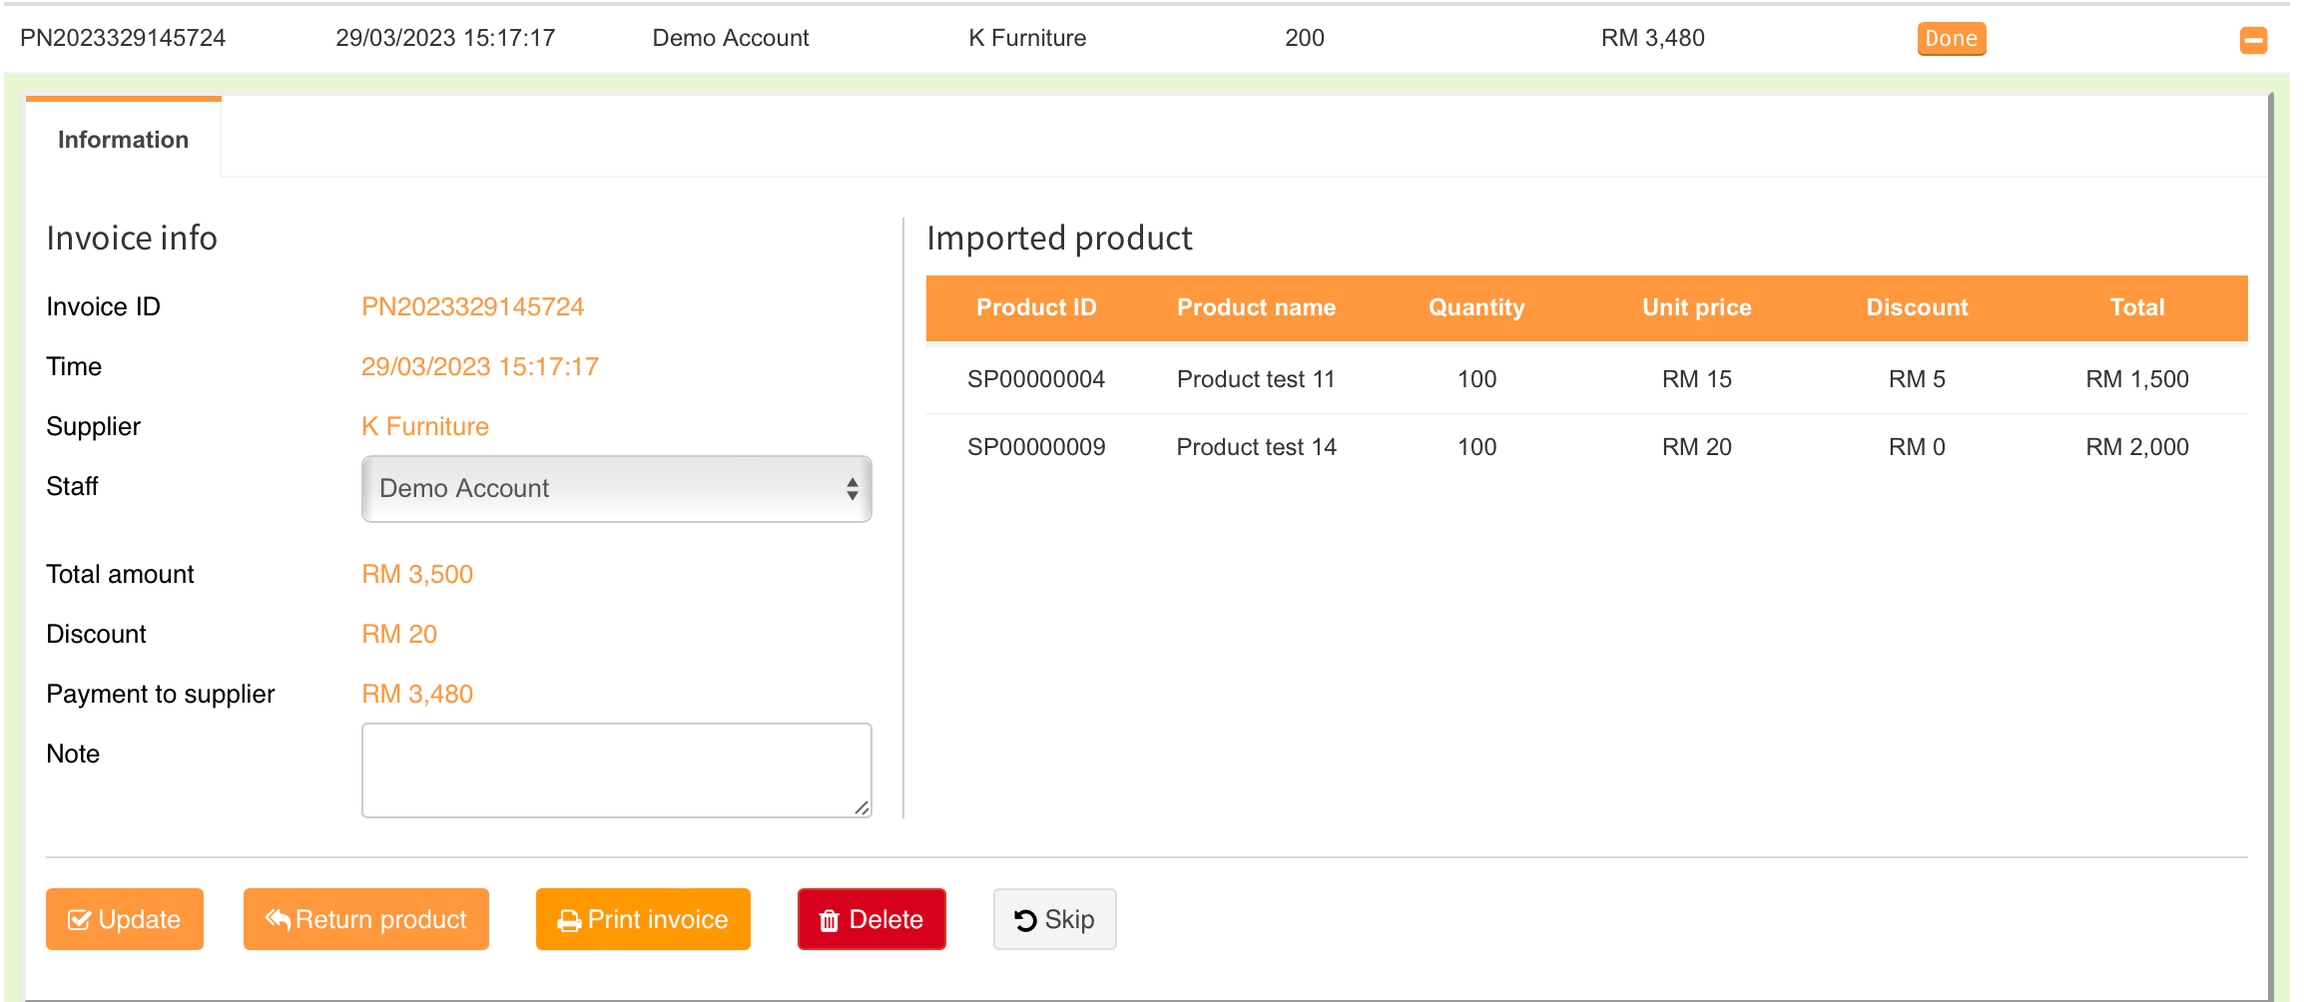Click the trash can icon on Delete
Viewport: 2304px width, 1002px height.
click(829, 921)
